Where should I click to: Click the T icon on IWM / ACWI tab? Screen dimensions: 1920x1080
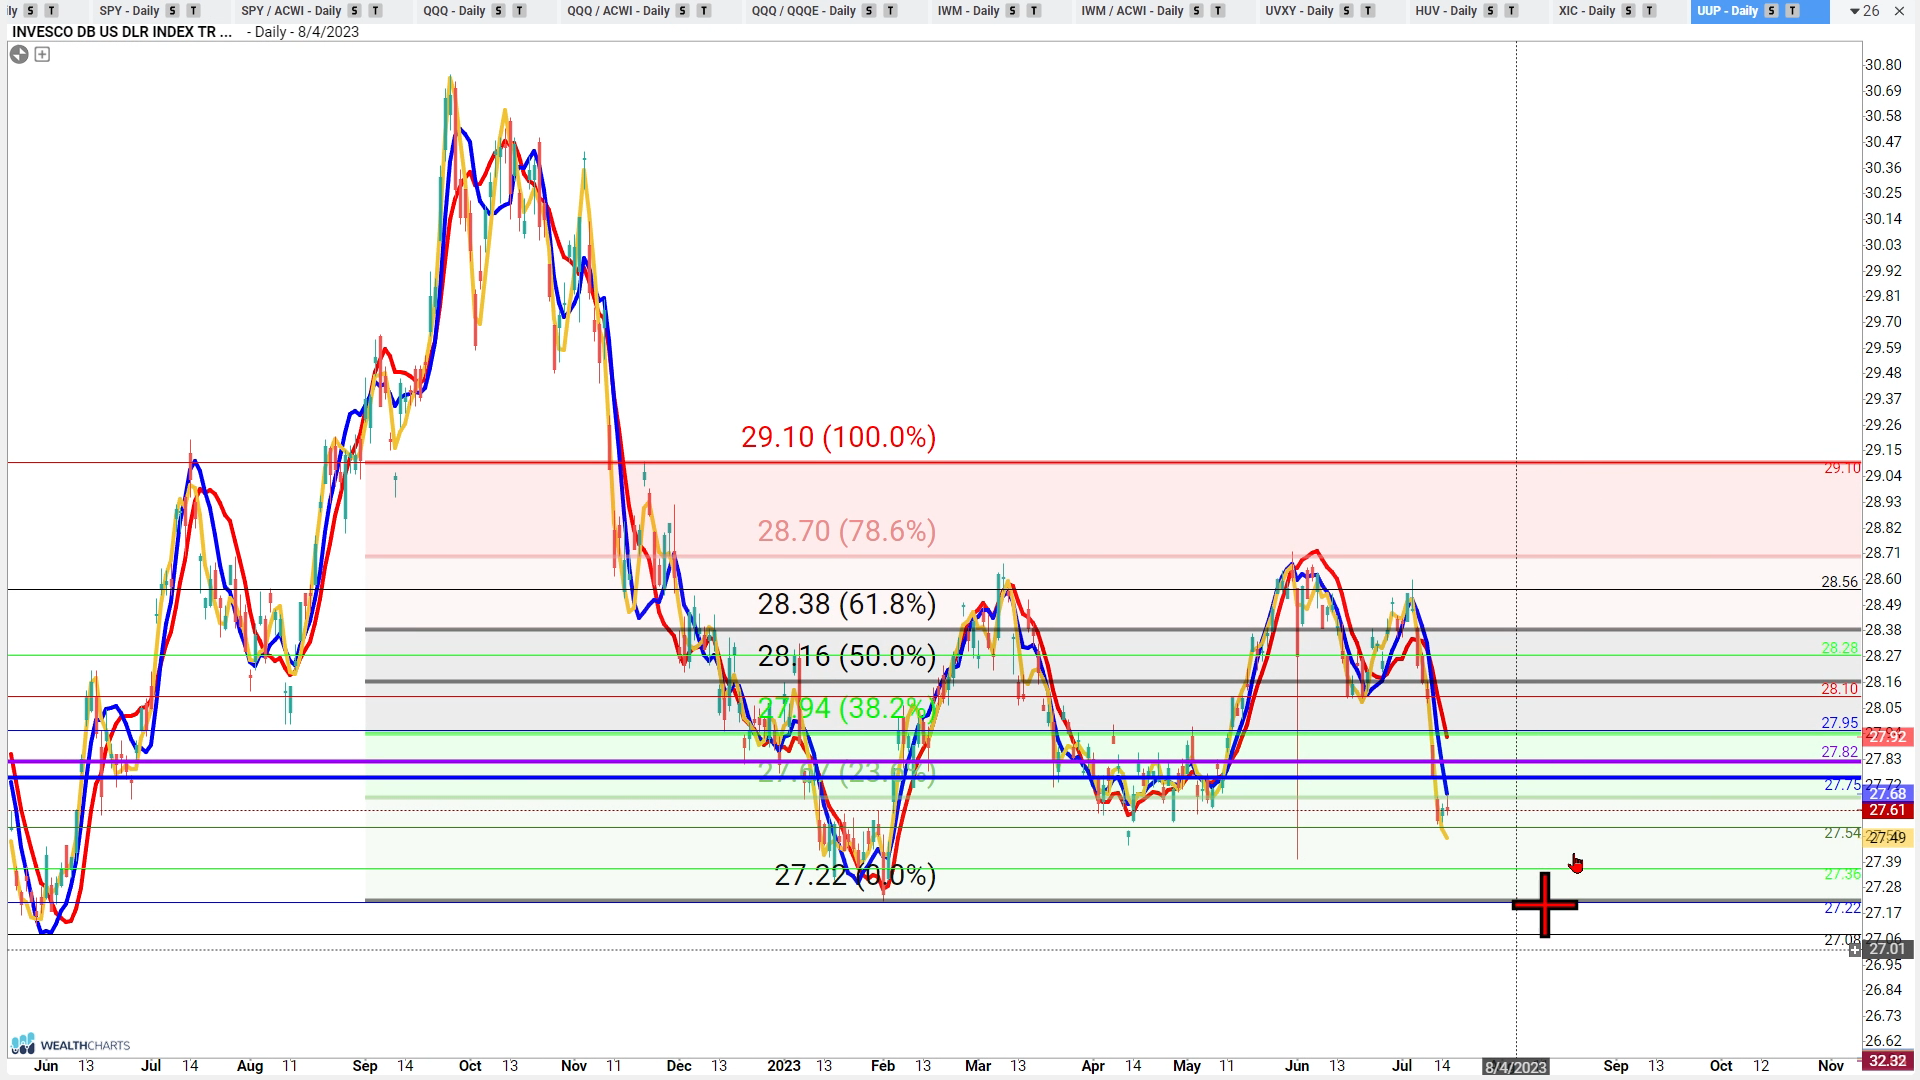[1218, 11]
